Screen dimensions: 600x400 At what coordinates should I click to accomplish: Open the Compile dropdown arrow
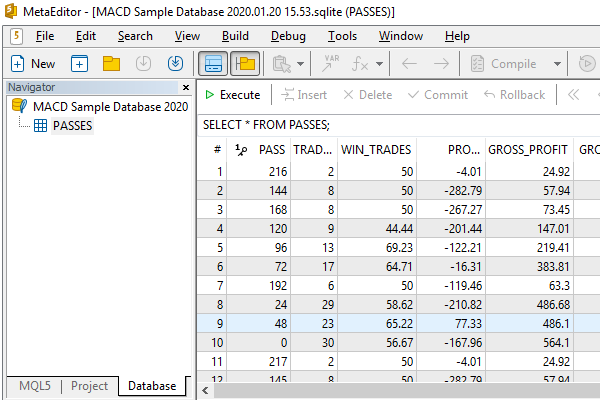[557, 64]
